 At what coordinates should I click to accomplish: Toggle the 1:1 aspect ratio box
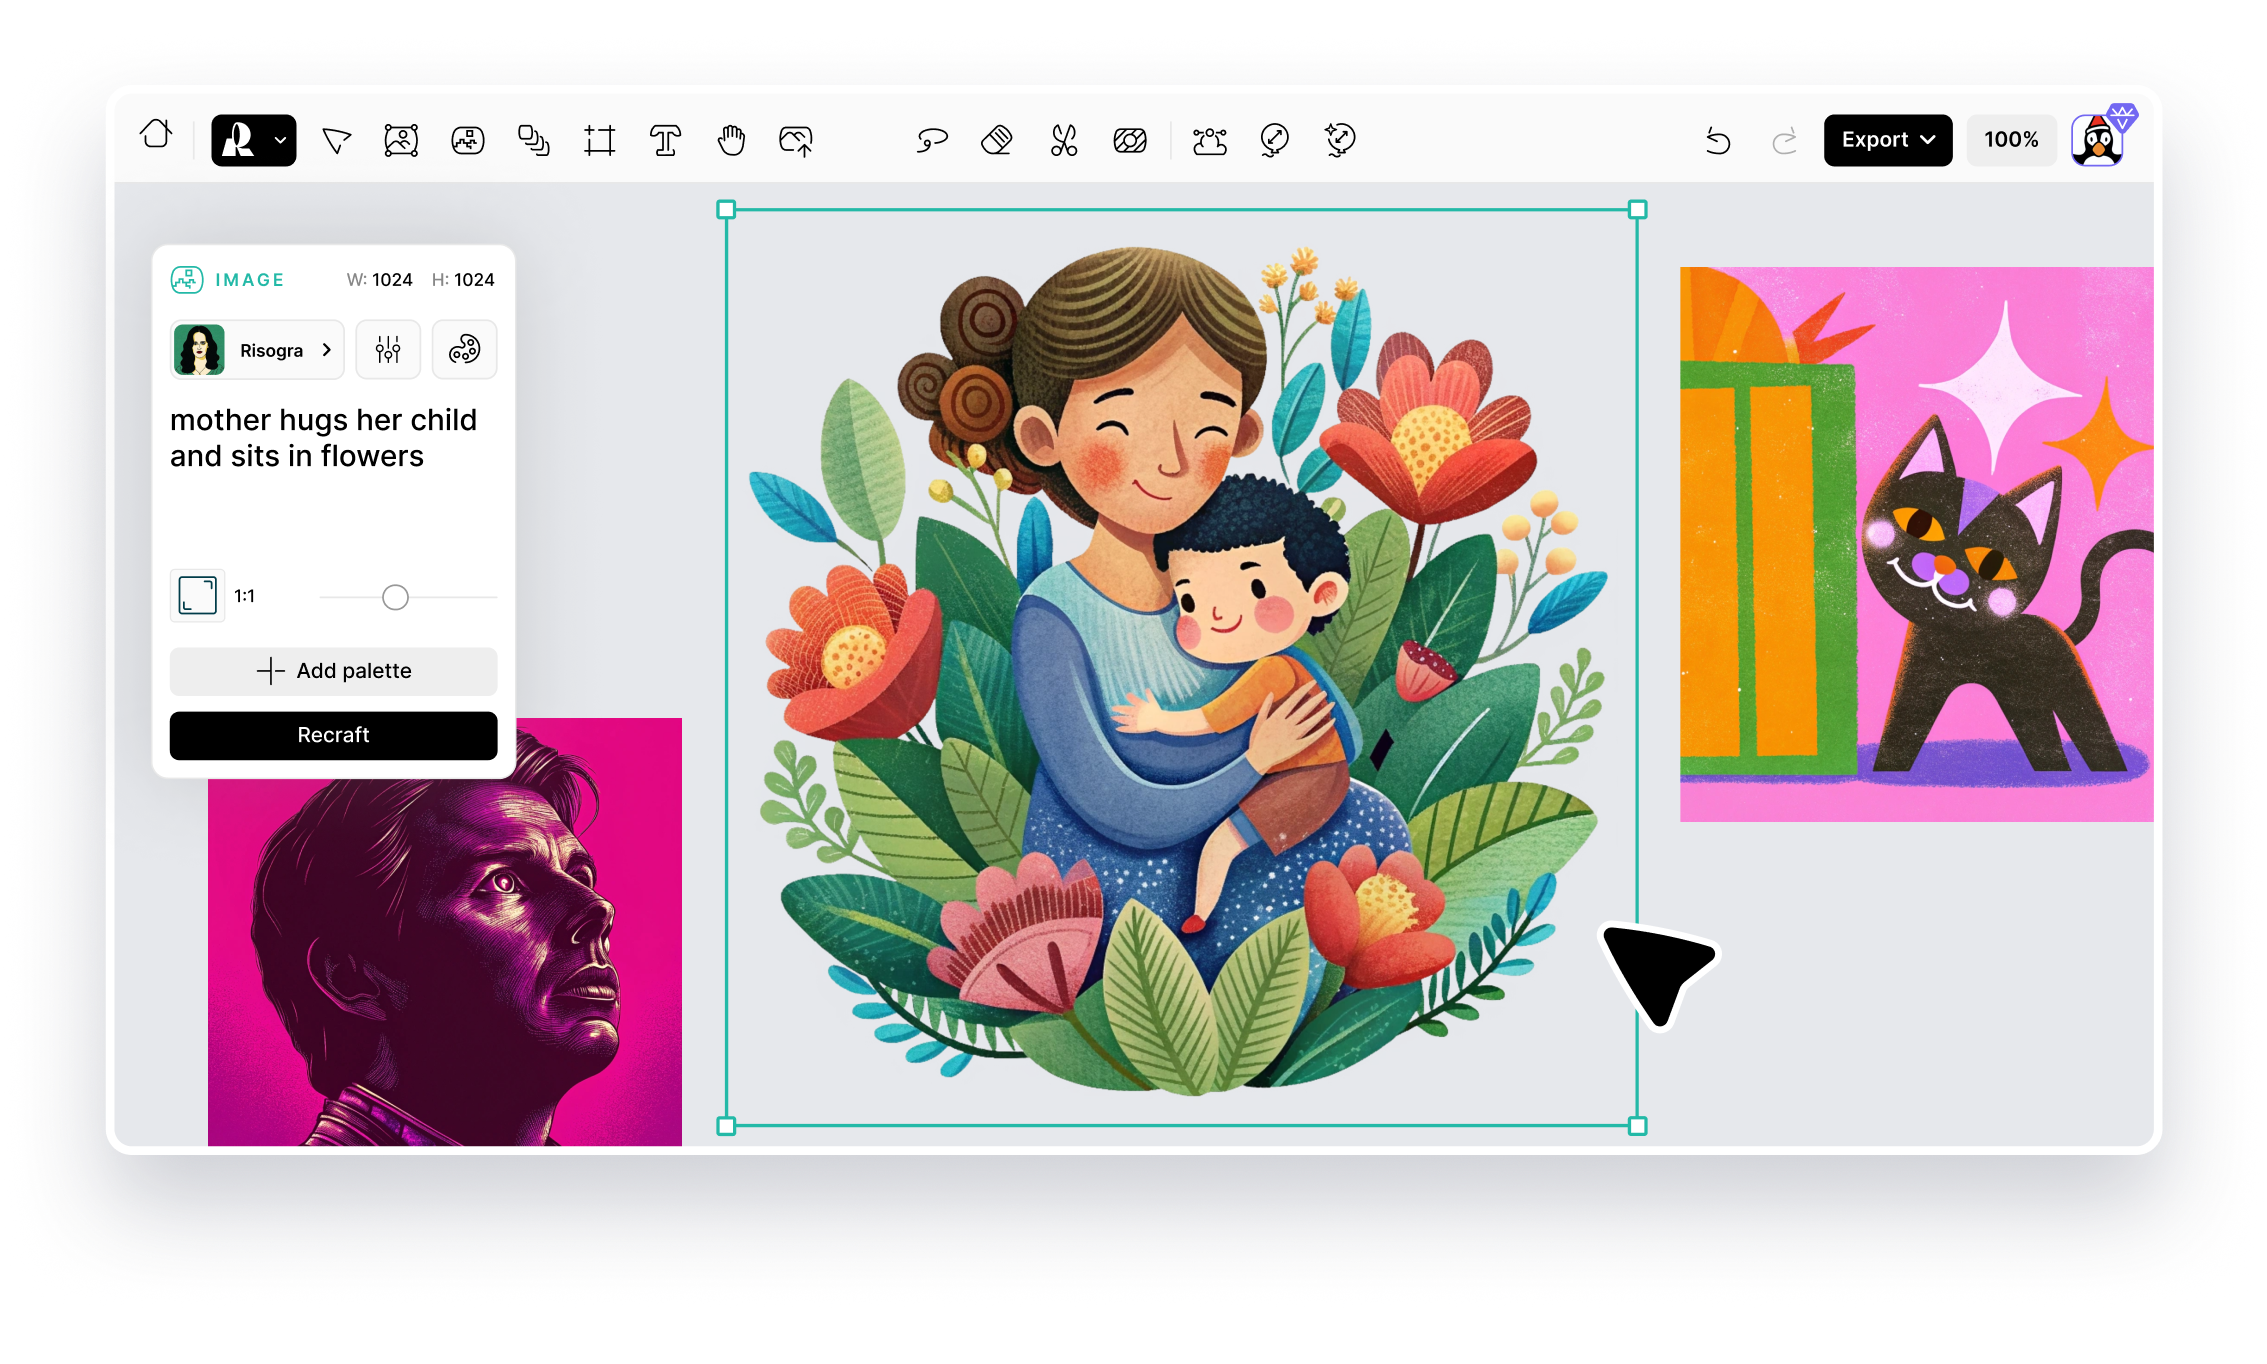click(x=197, y=596)
